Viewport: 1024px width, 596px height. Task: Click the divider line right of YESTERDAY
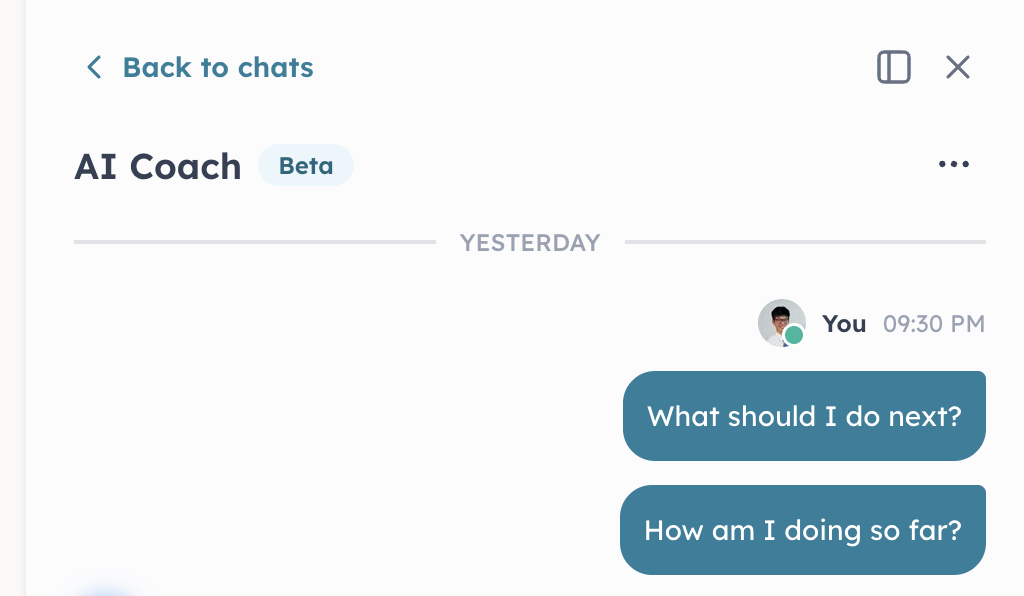point(805,242)
